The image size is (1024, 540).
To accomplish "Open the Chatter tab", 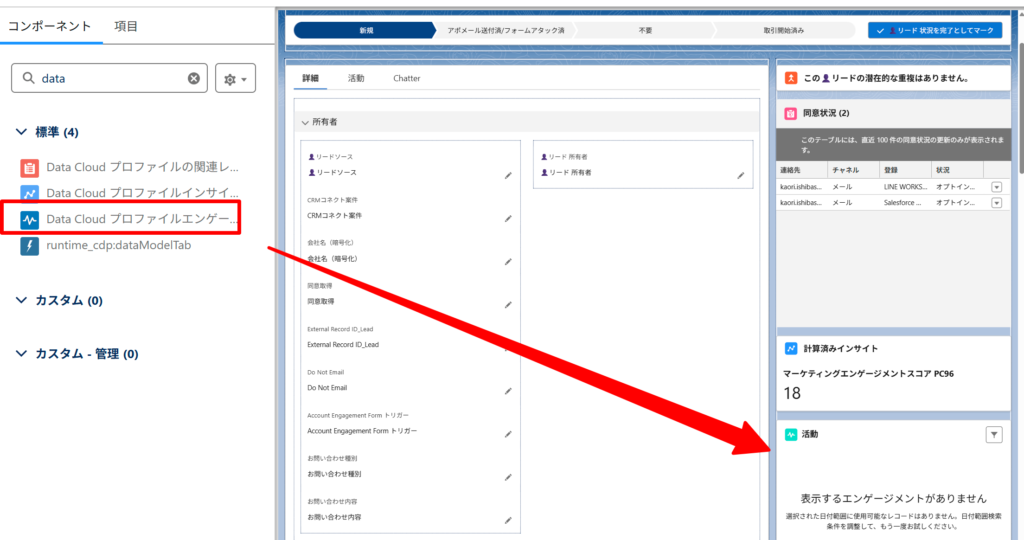I will coord(406,78).
